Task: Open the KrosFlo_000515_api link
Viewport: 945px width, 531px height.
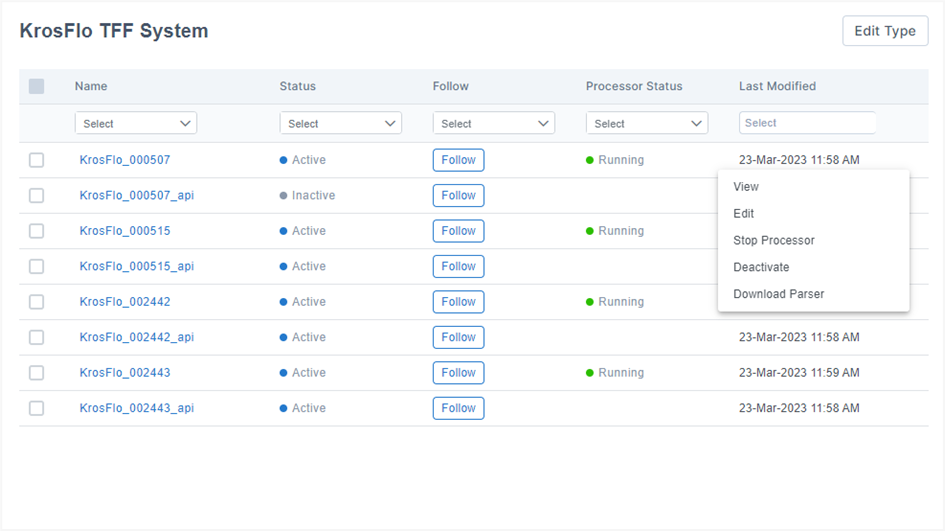Action: point(137,266)
